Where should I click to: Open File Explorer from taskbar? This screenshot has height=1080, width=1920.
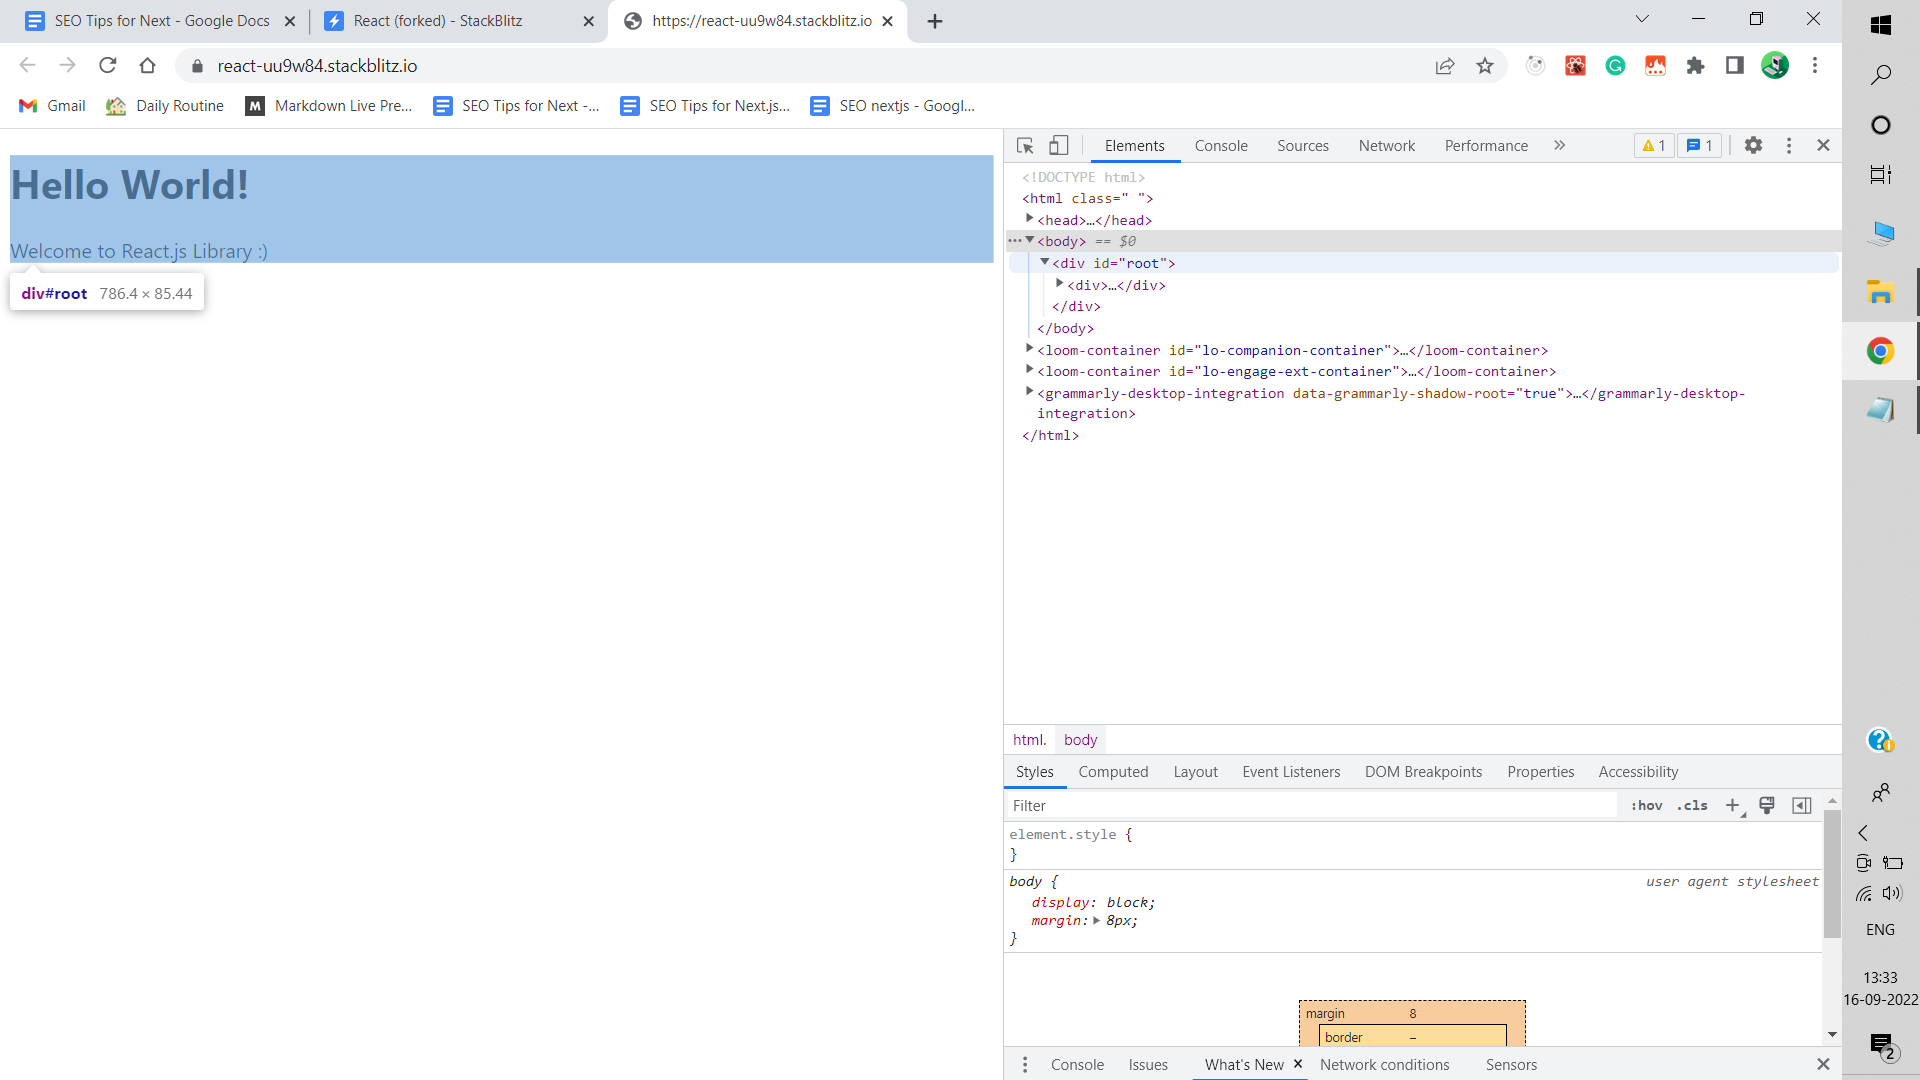(1881, 292)
